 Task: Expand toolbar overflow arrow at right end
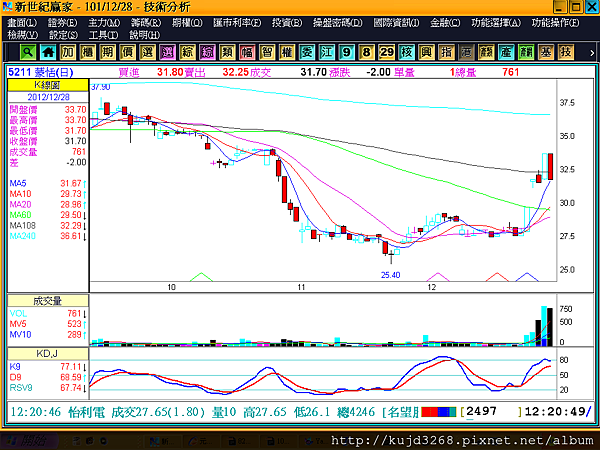pyautogui.click(x=592, y=53)
